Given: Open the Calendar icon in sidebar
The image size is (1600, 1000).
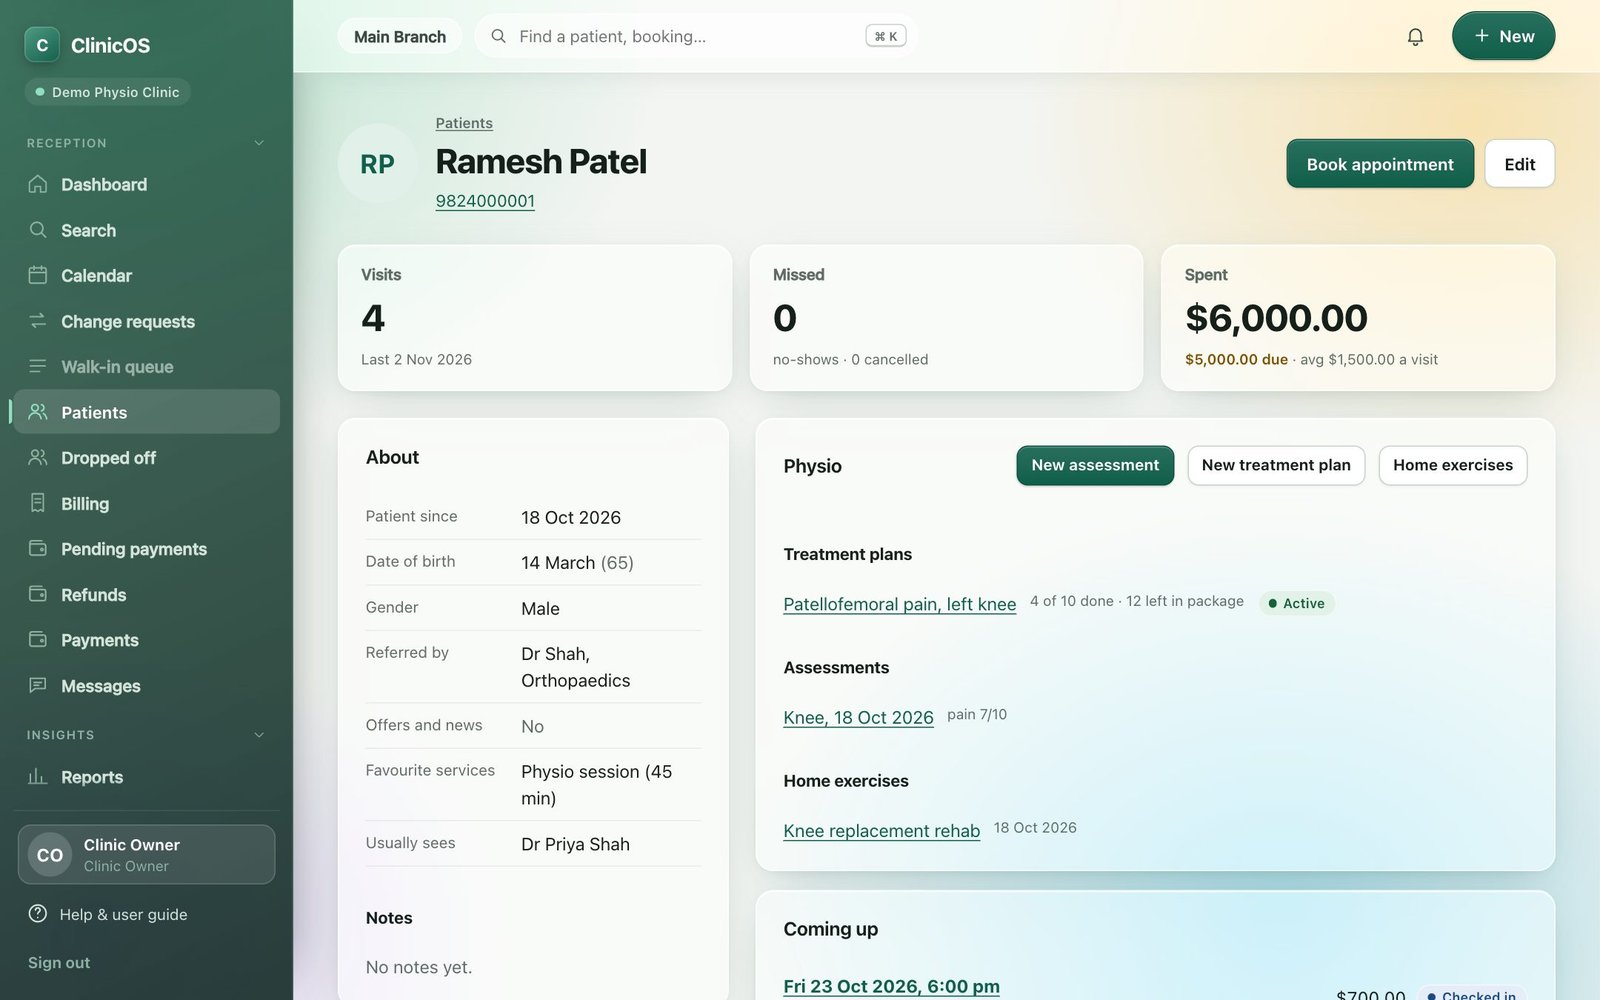Looking at the screenshot, I should pos(38,275).
